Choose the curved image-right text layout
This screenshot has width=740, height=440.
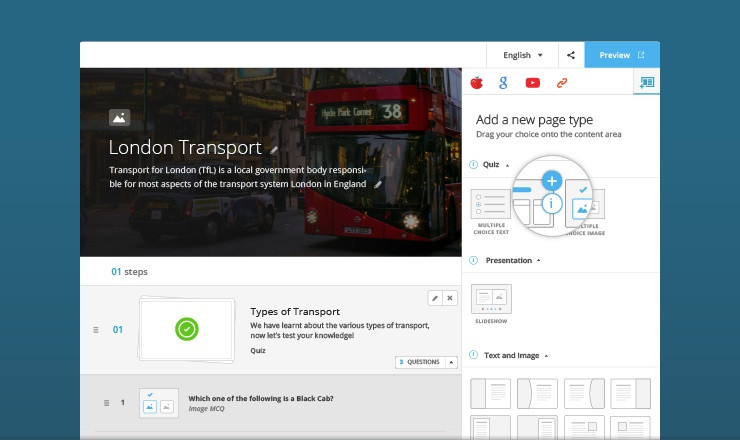pos(584,393)
